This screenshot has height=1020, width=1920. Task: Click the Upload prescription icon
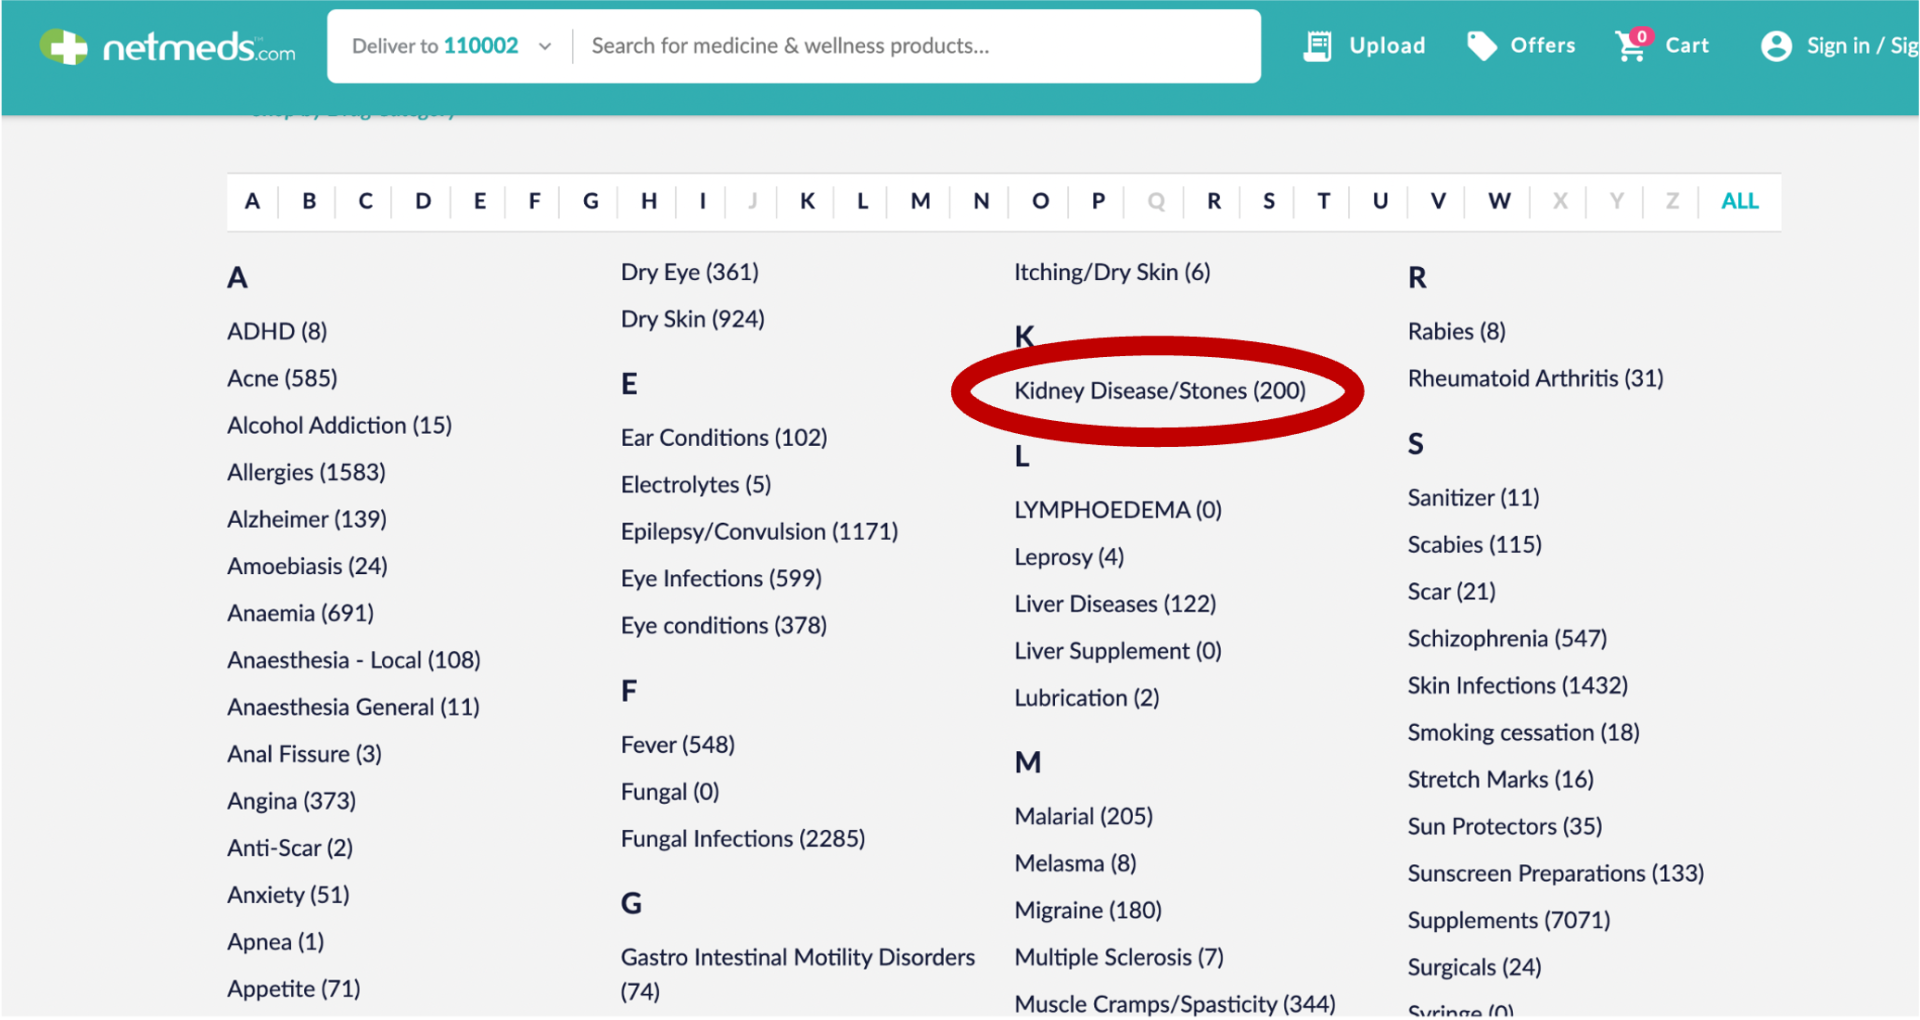[1317, 46]
